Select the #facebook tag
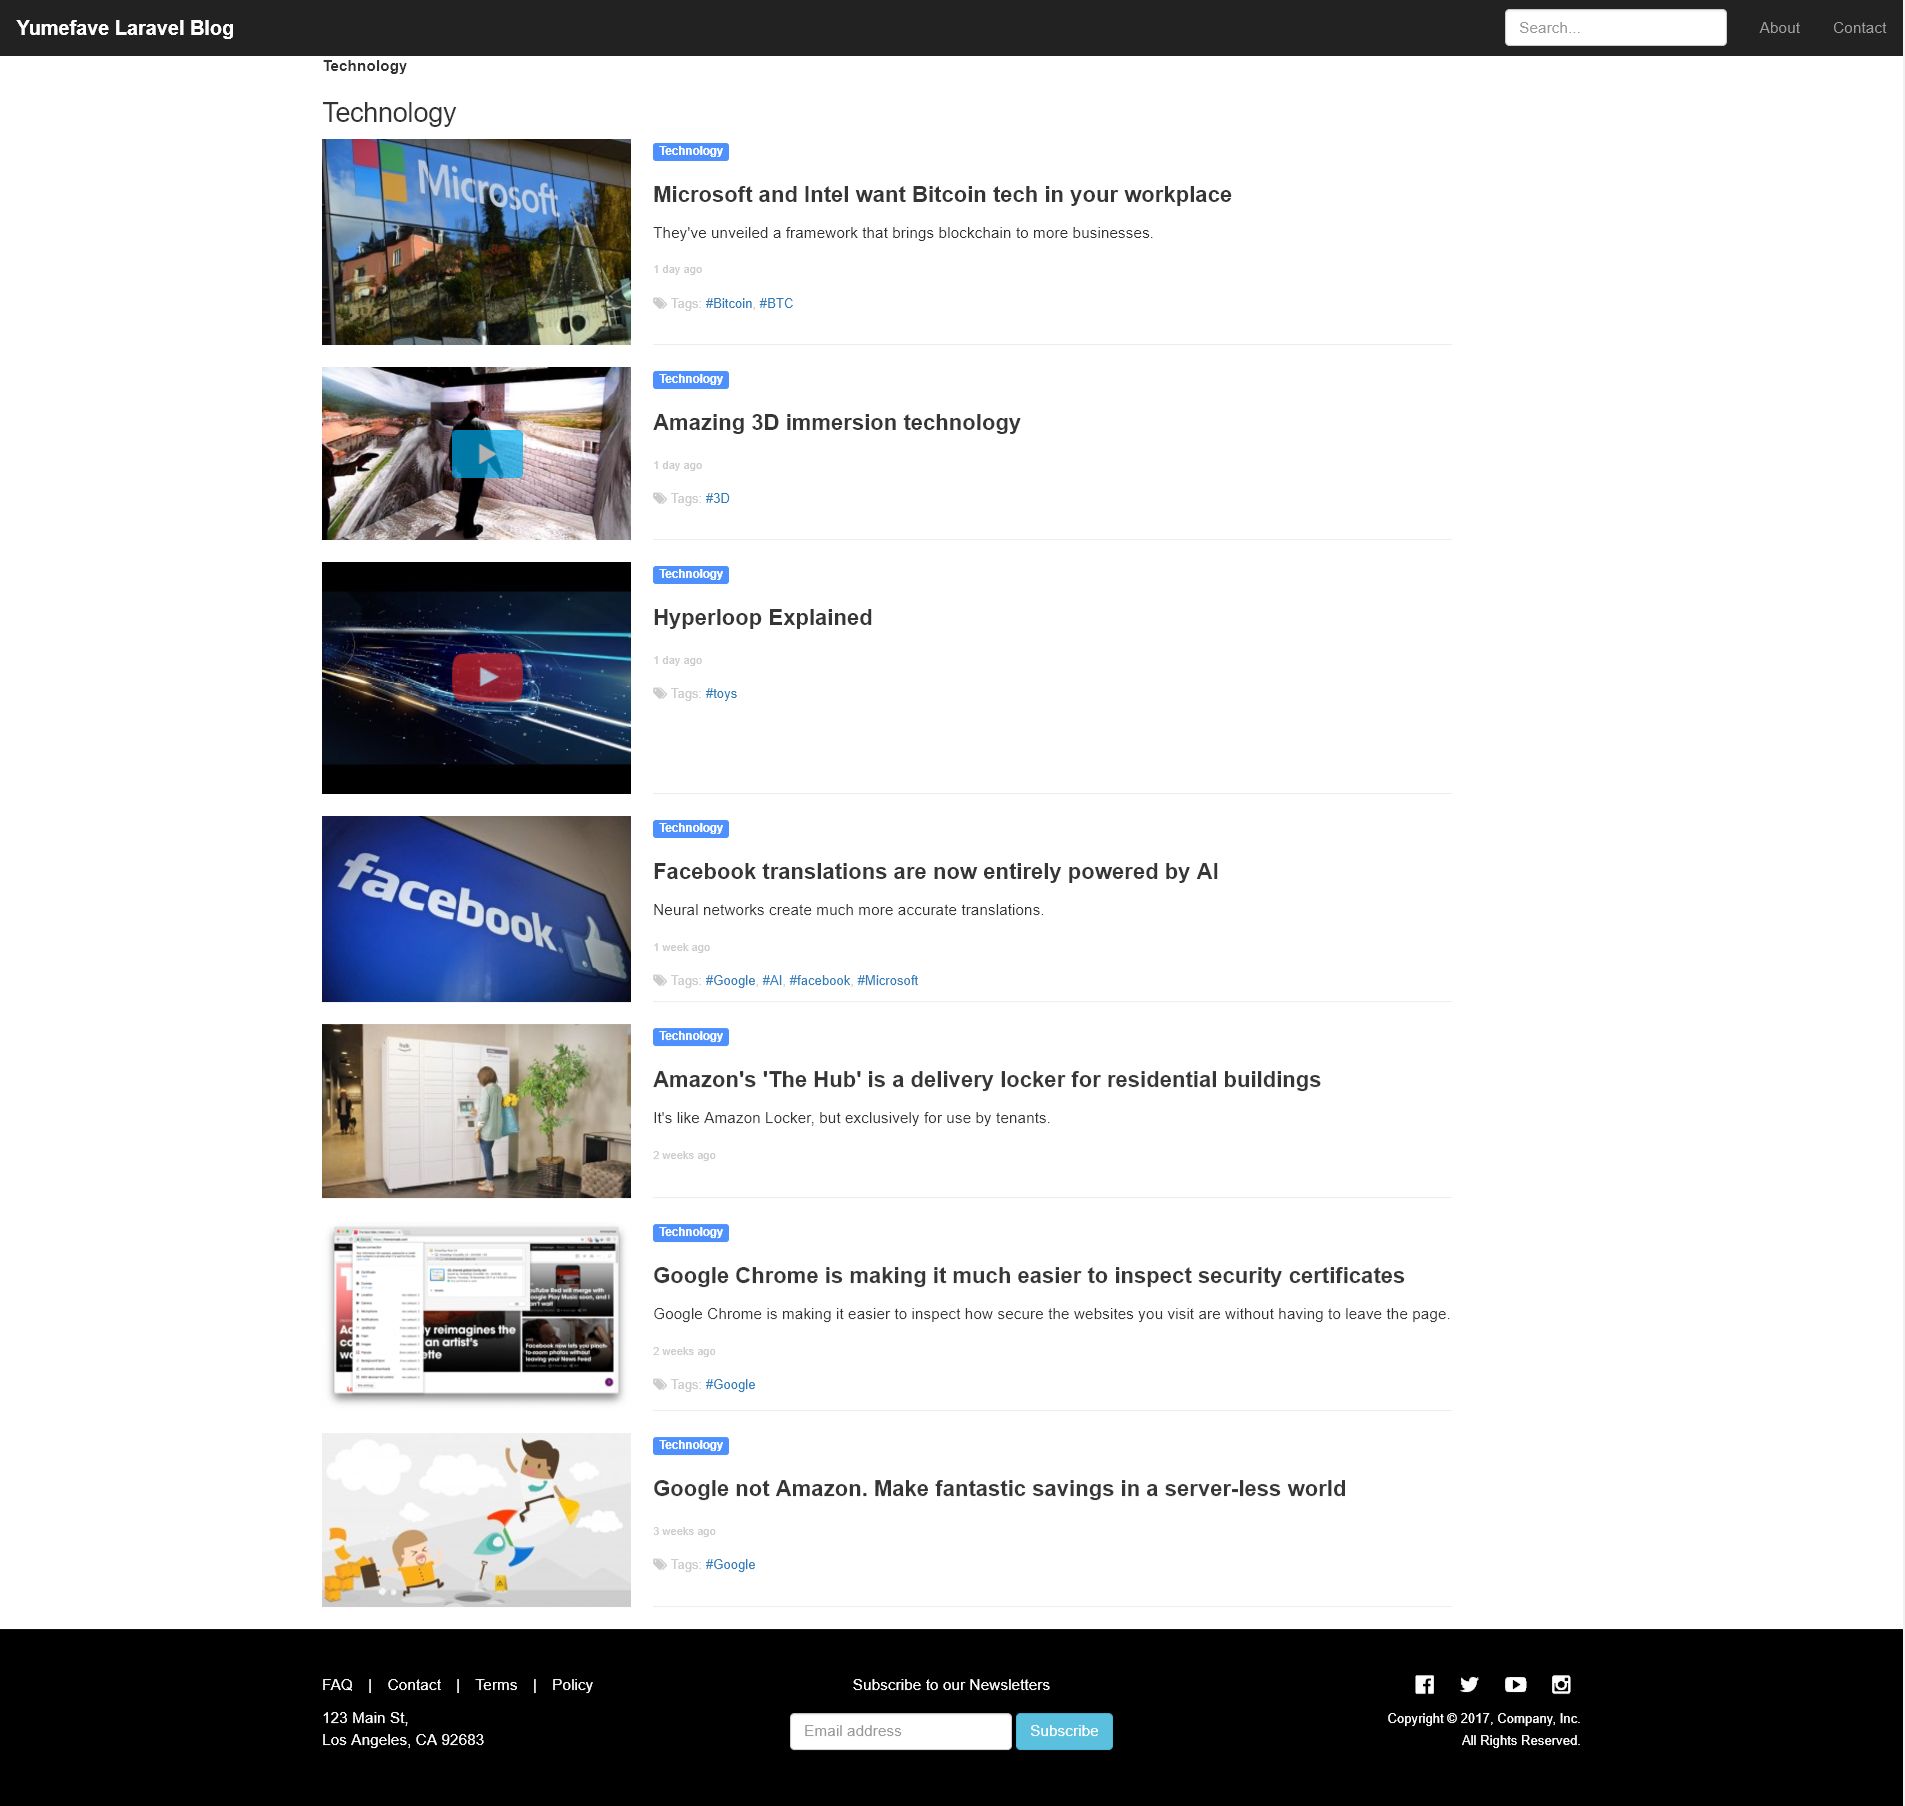 point(819,981)
